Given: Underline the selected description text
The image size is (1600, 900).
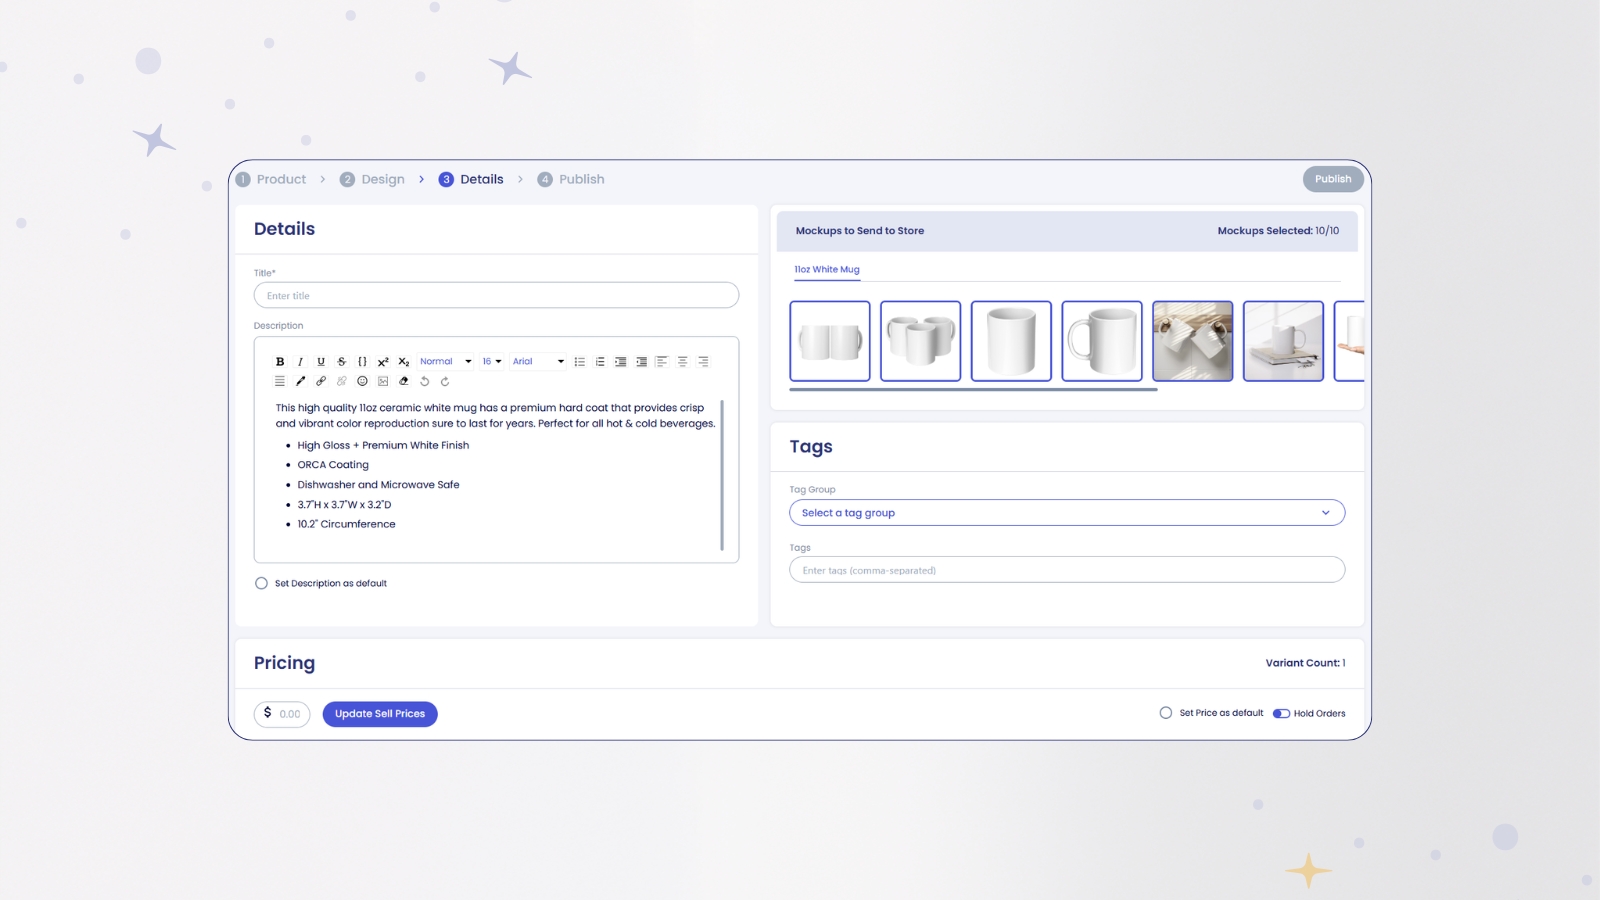Looking at the screenshot, I should (x=321, y=361).
